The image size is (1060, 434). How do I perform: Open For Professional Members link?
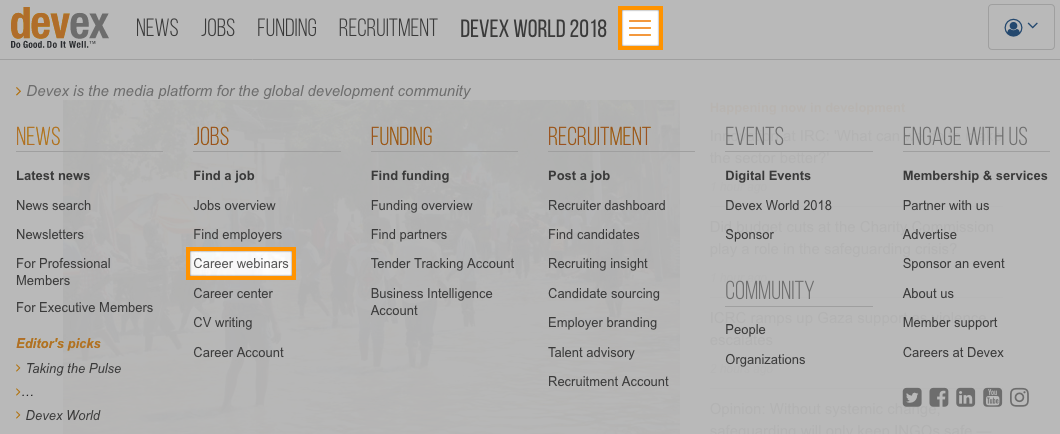pyautogui.click(x=64, y=272)
